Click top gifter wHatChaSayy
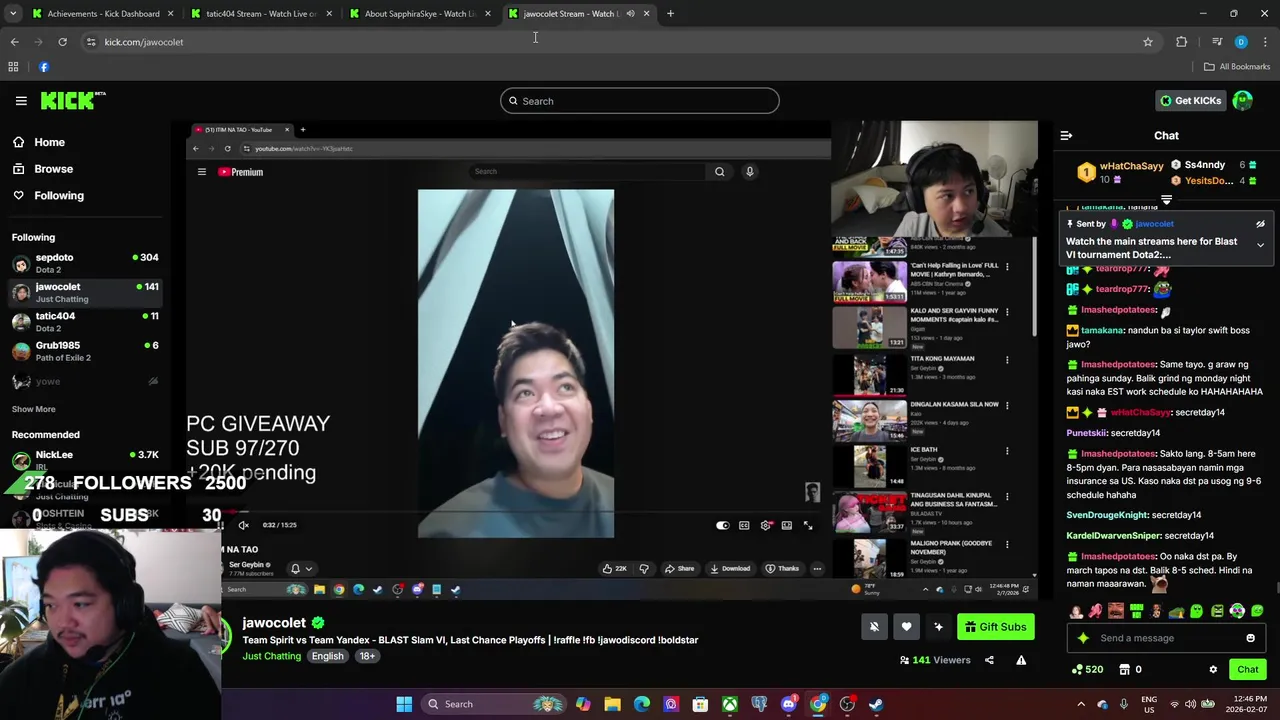Screen dimensions: 1280x720 pyautogui.click(x=1131, y=166)
